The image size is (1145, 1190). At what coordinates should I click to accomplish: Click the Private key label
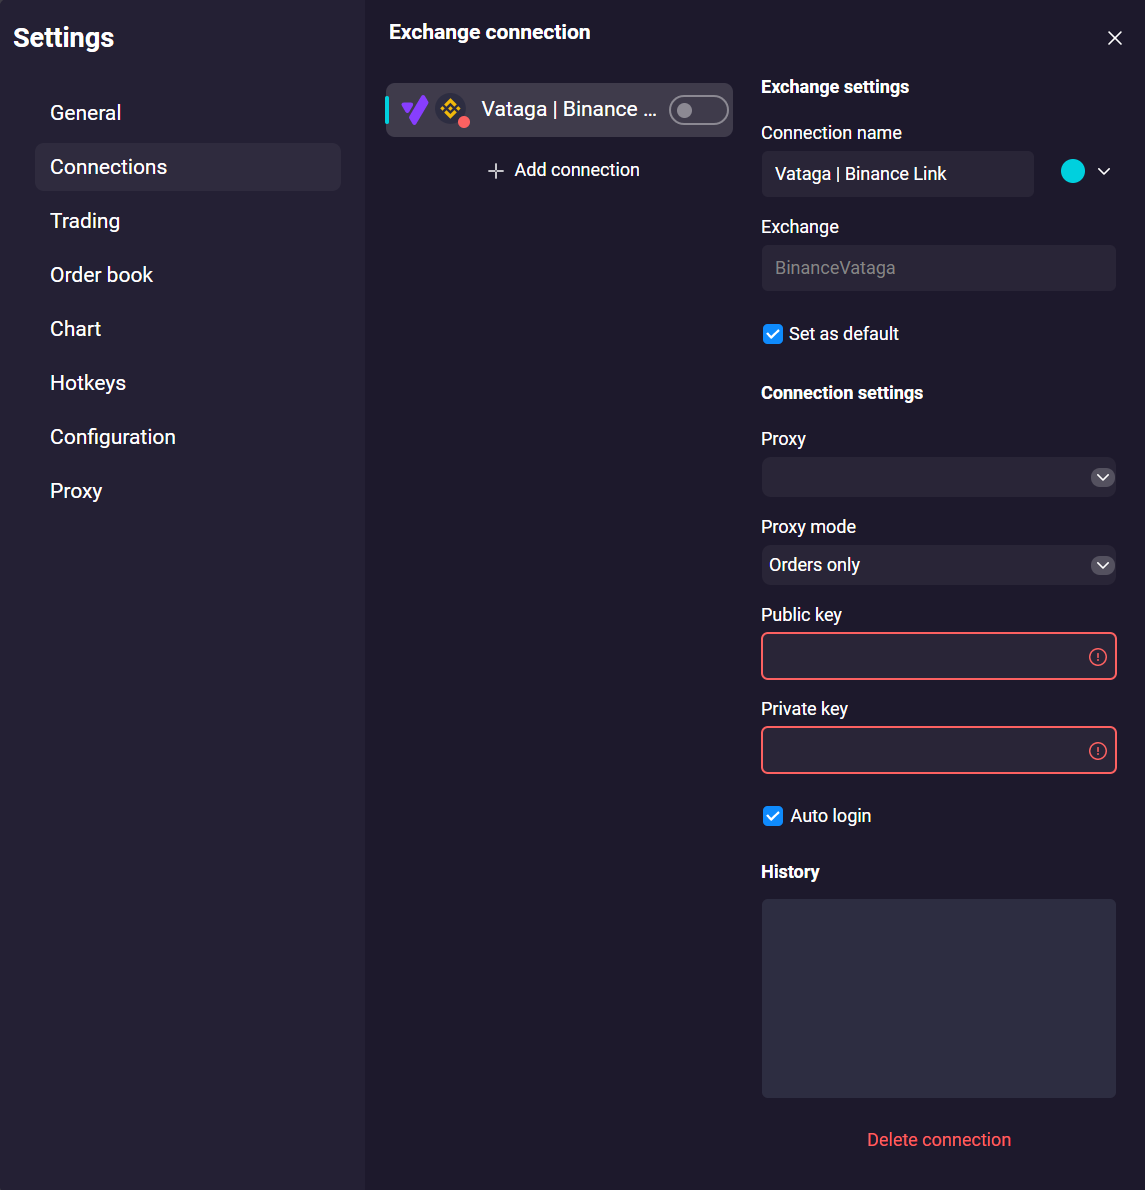pos(804,709)
